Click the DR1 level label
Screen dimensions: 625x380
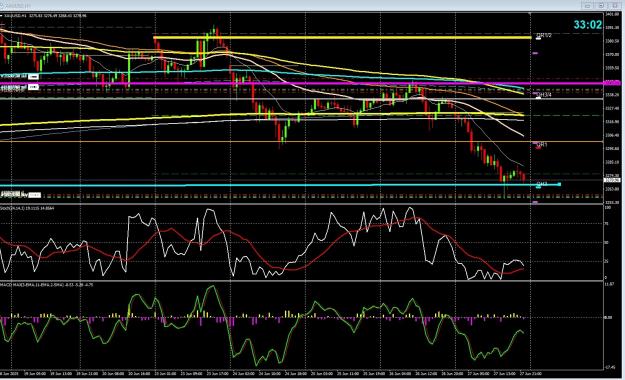542,145
